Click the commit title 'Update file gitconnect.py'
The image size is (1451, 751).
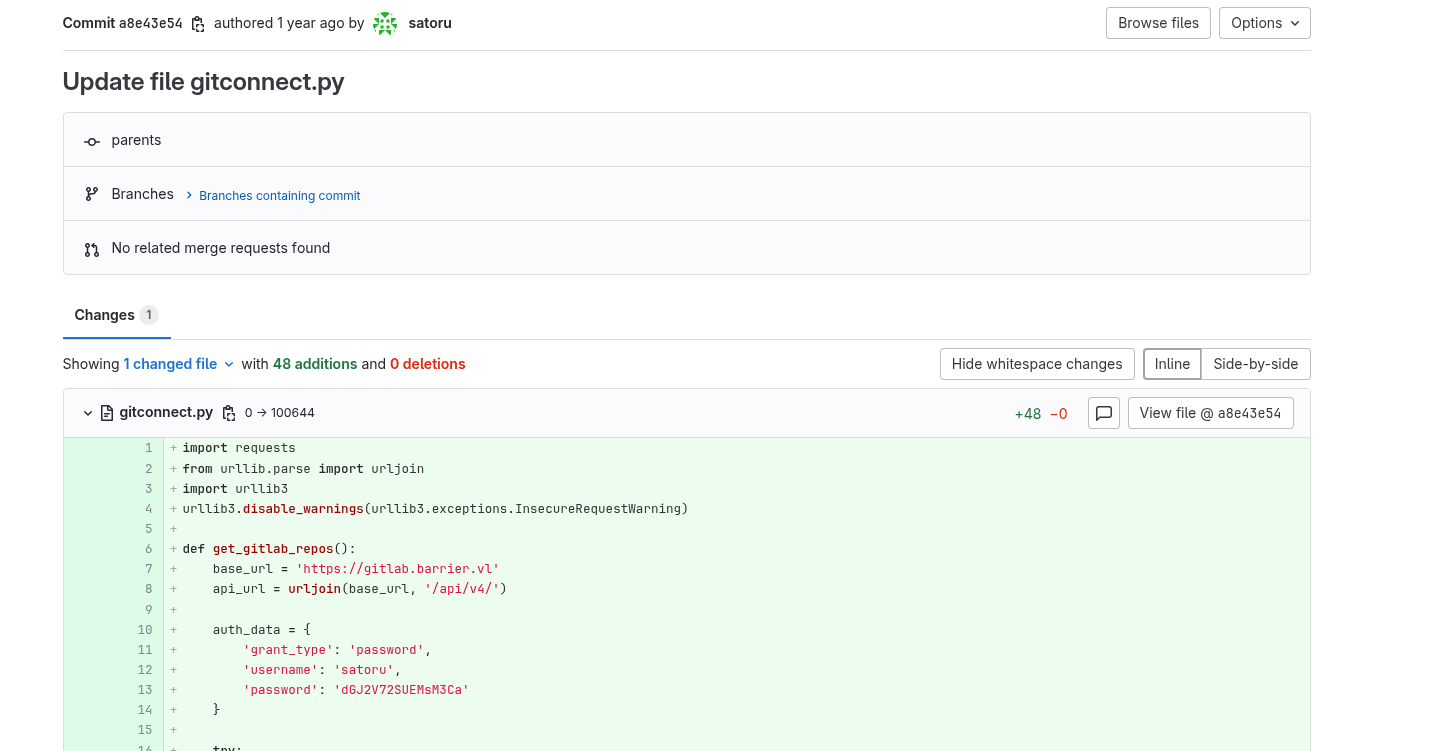[204, 82]
